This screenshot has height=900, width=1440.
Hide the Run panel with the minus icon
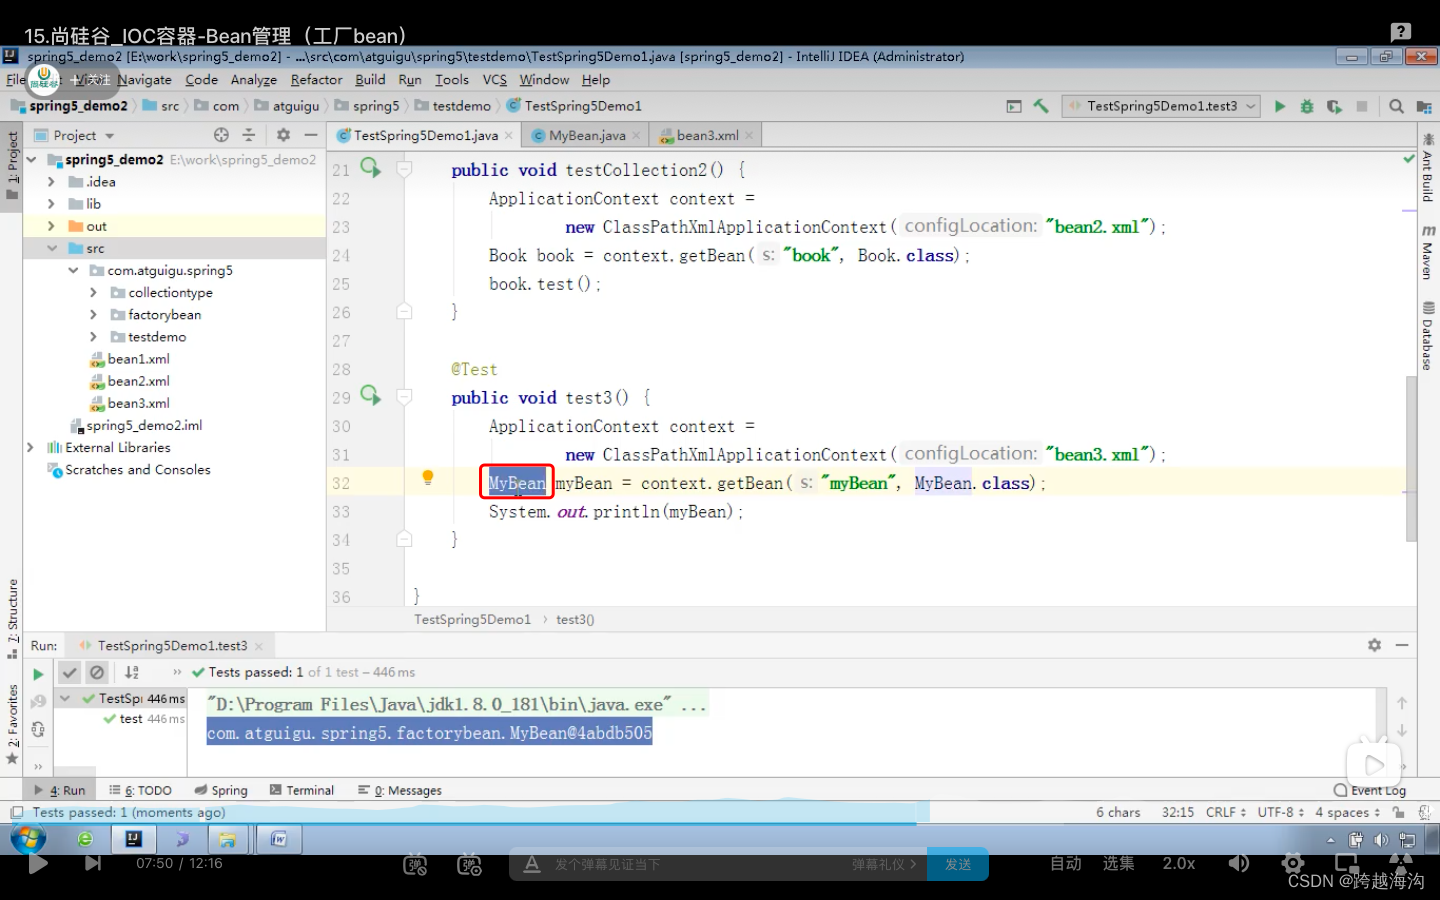point(1402,646)
